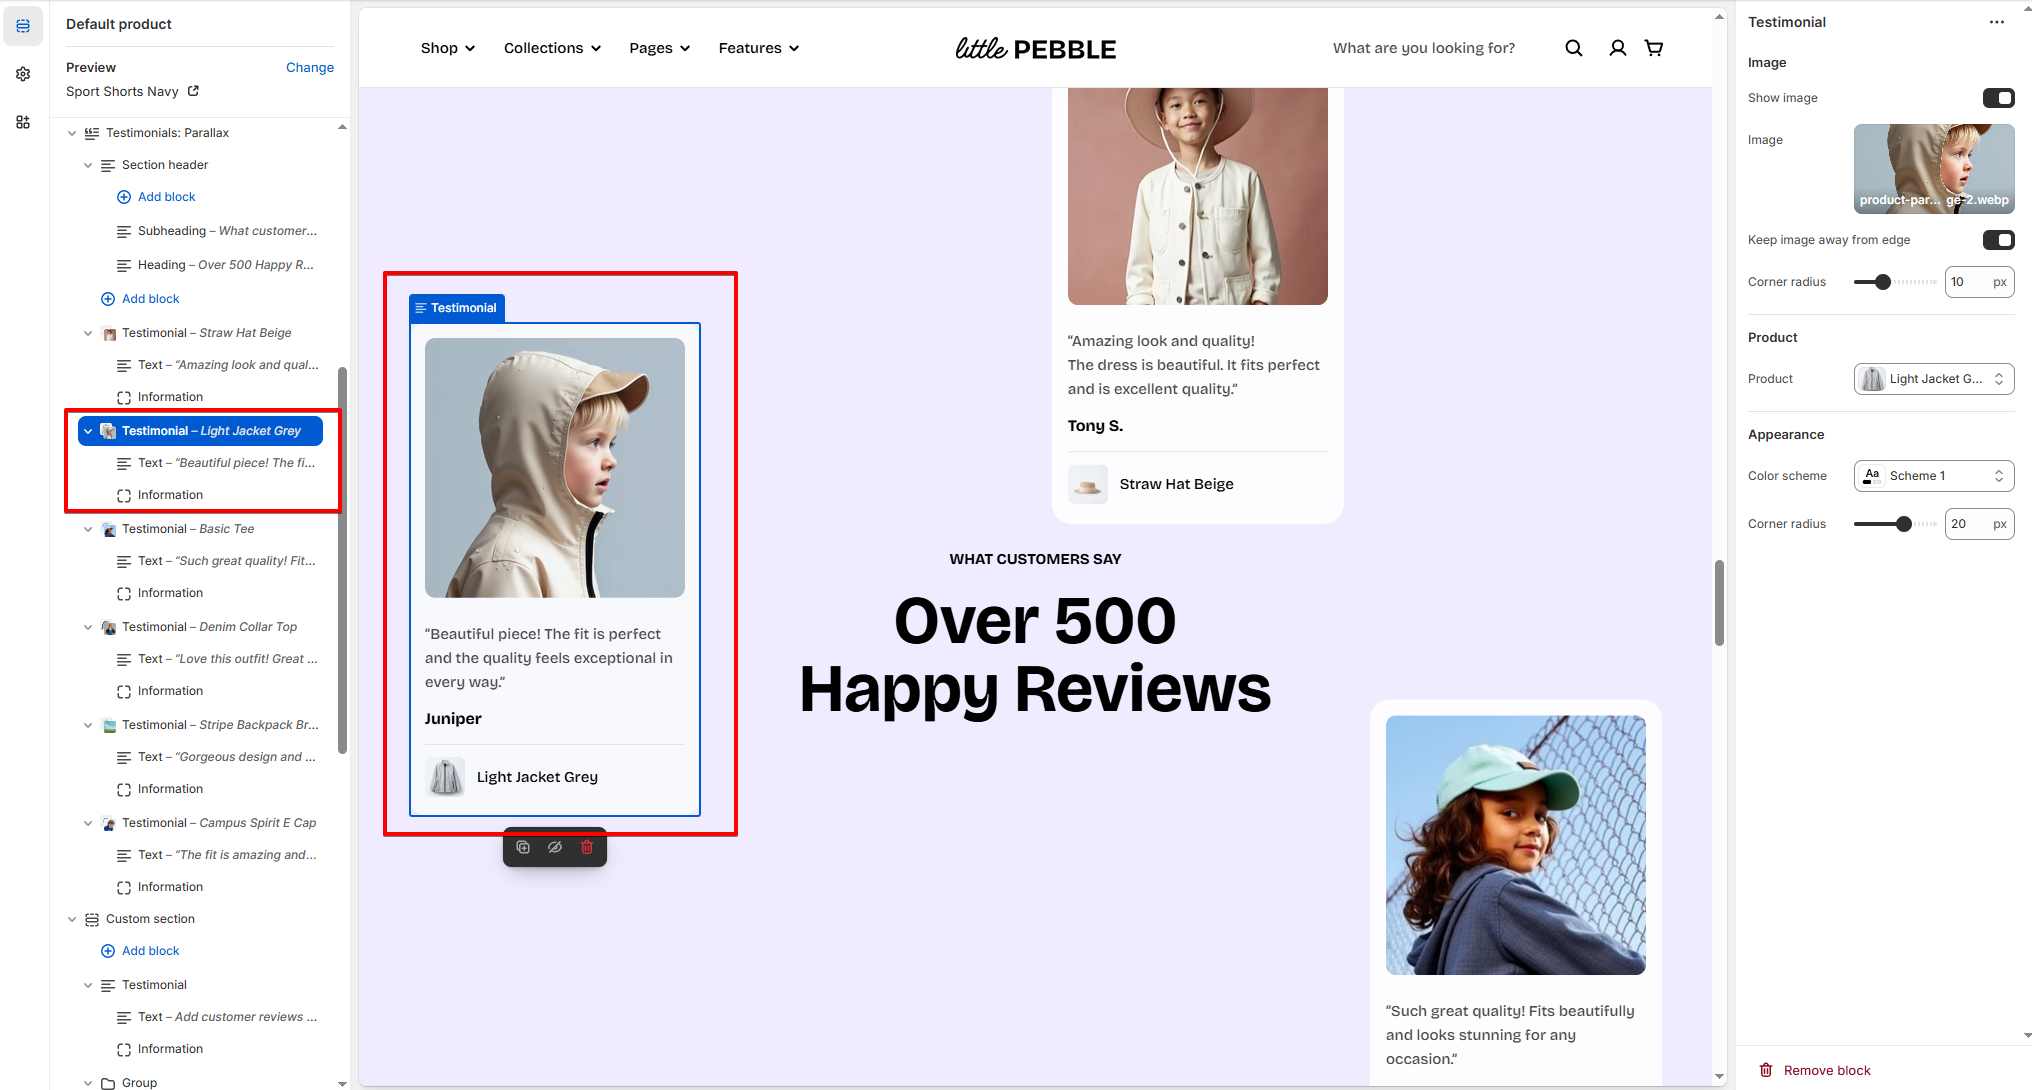Click the sections icon in left rail

pos(23,25)
